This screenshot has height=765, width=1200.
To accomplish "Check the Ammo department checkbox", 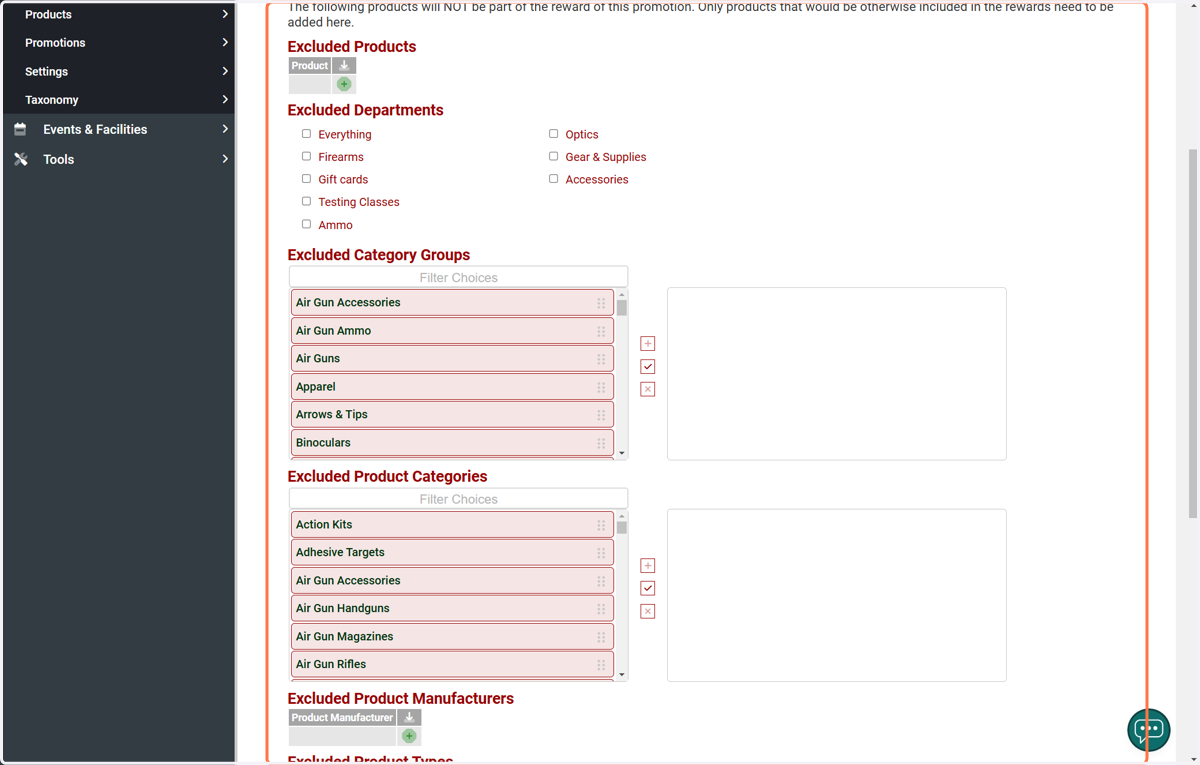I will coord(306,224).
